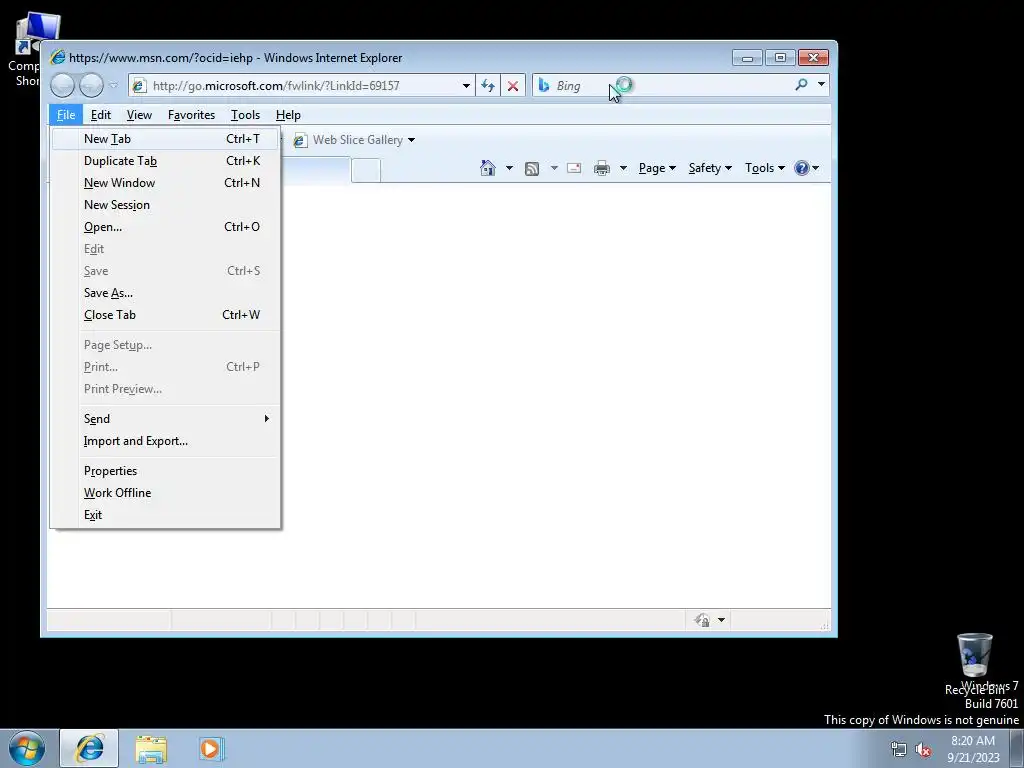Open the menu bar Tools menu

[246, 115]
